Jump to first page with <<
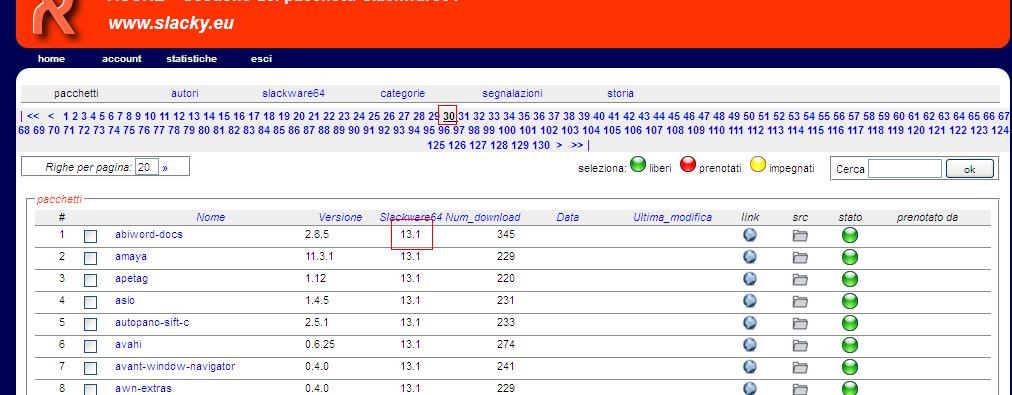The width and height of the screenshot is (1012, 395). 33,116
